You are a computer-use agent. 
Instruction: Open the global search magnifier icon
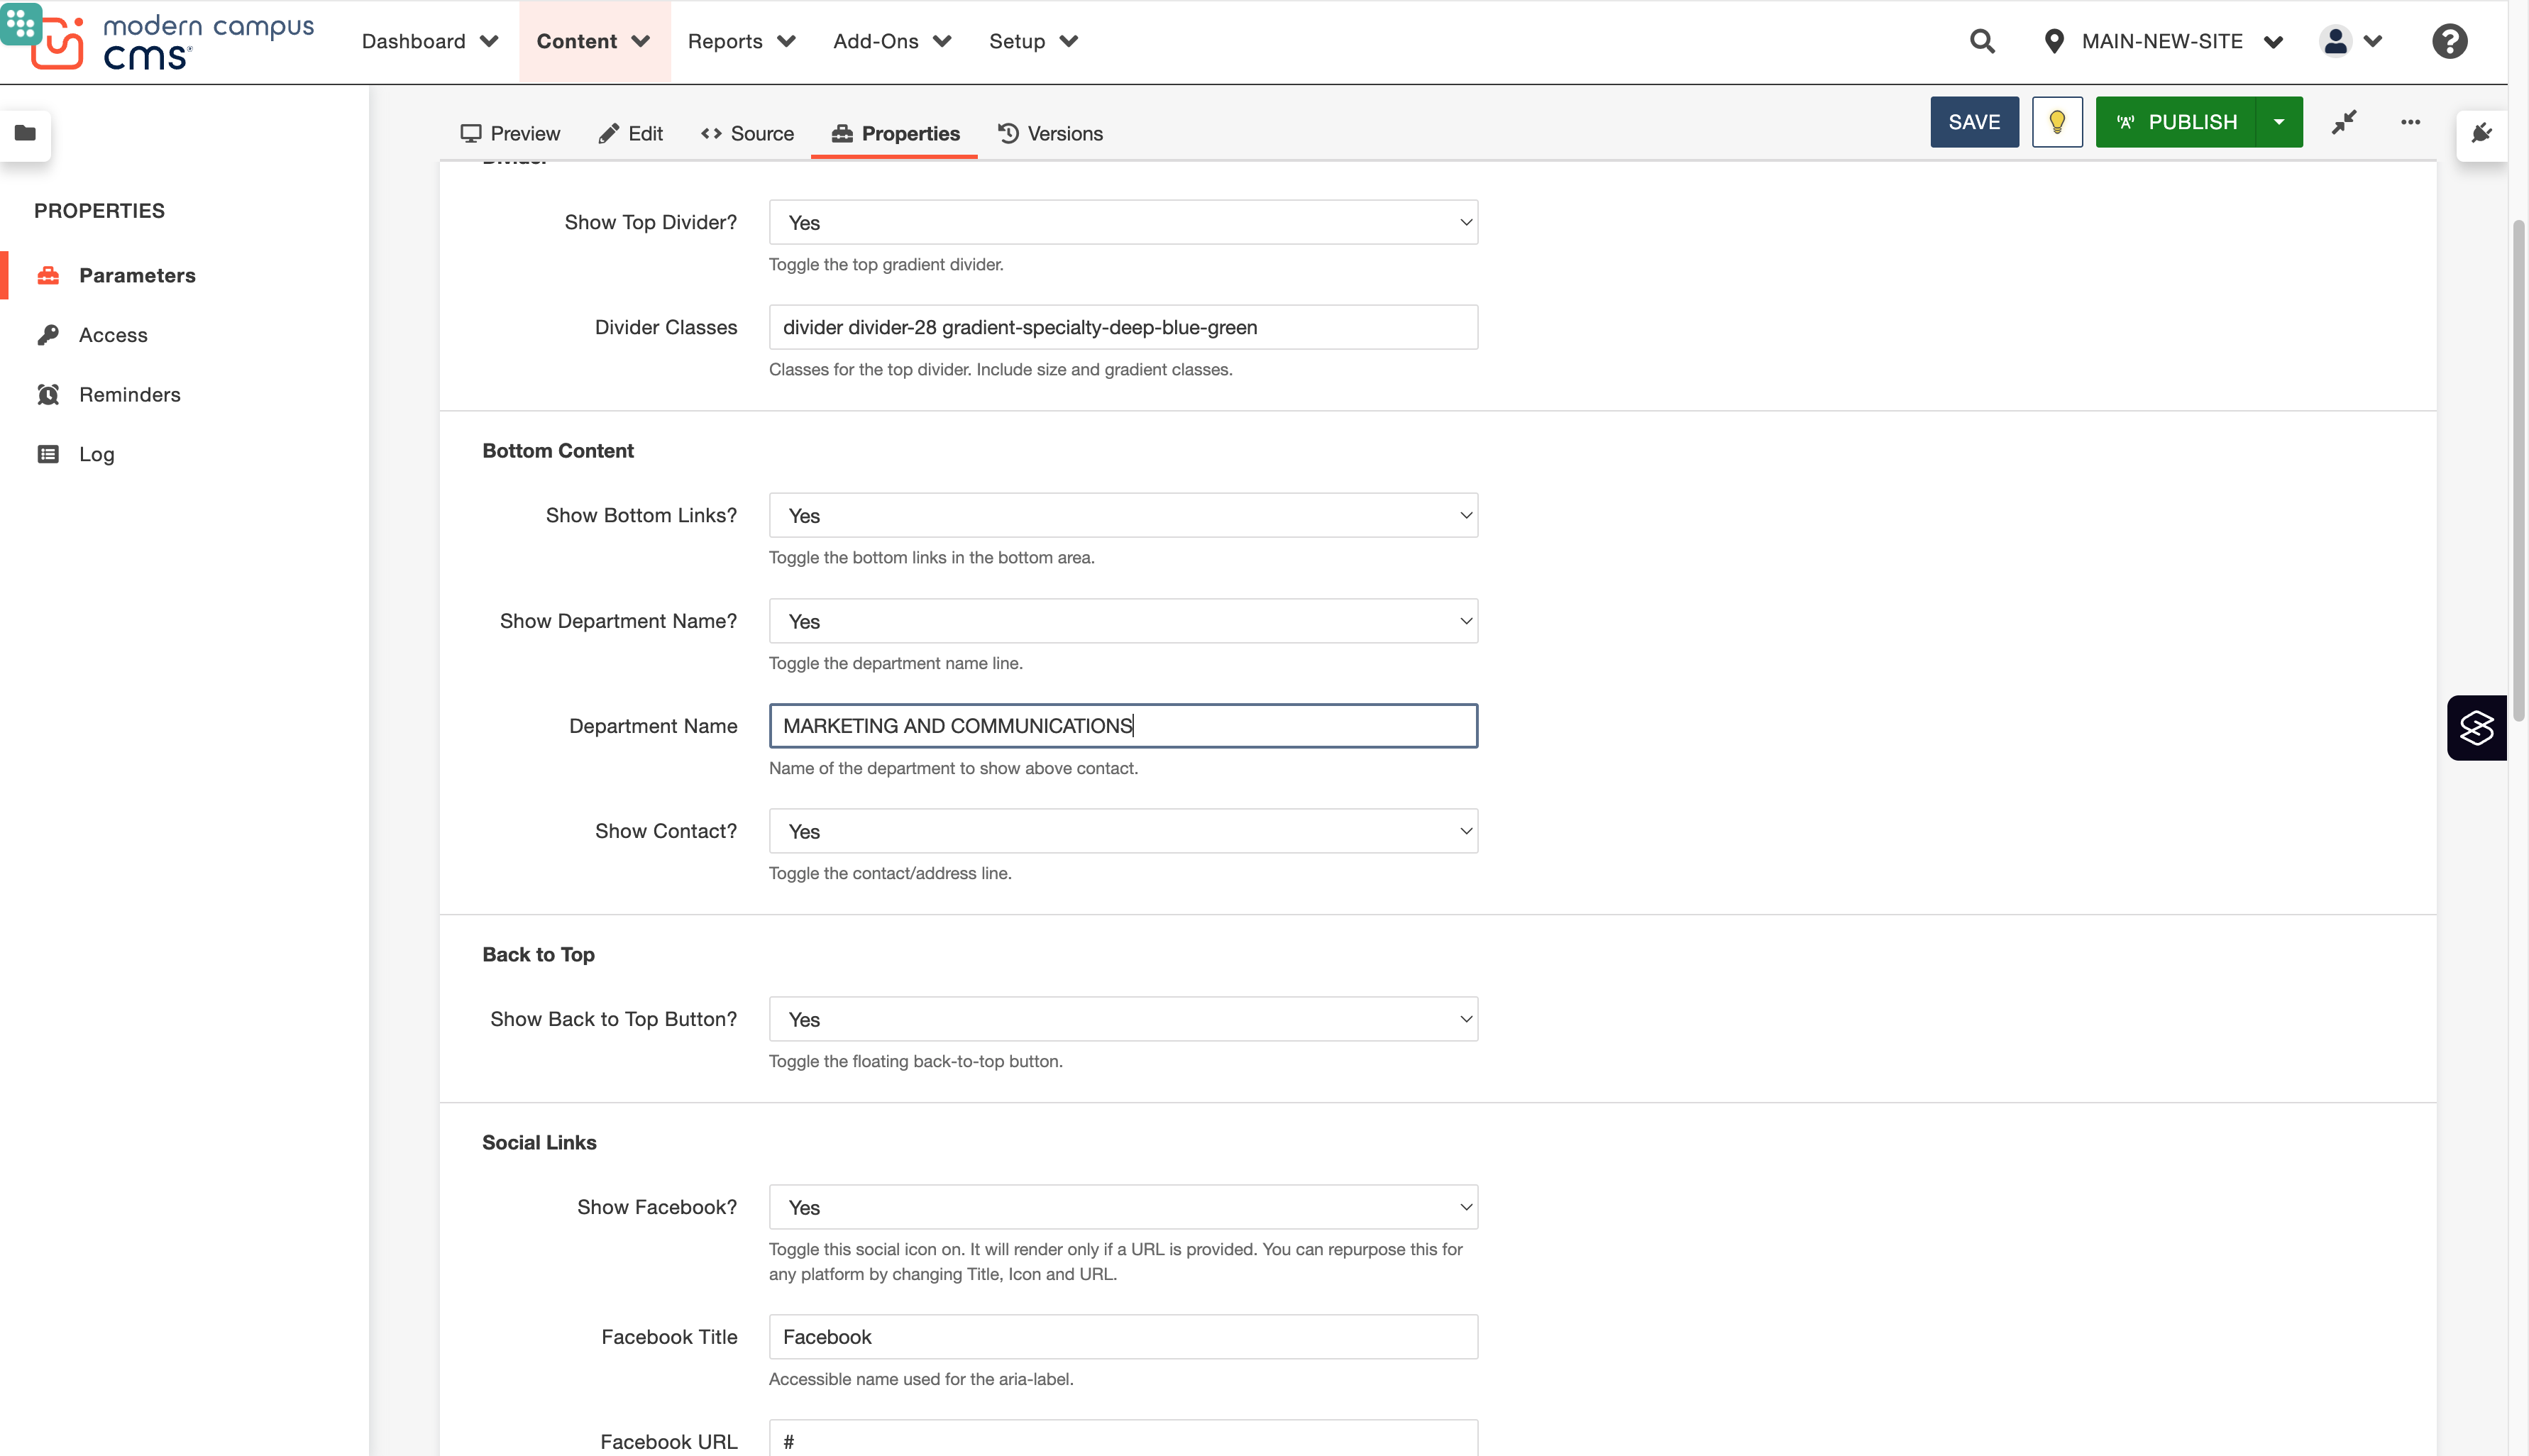click(x=1982, y=41)
